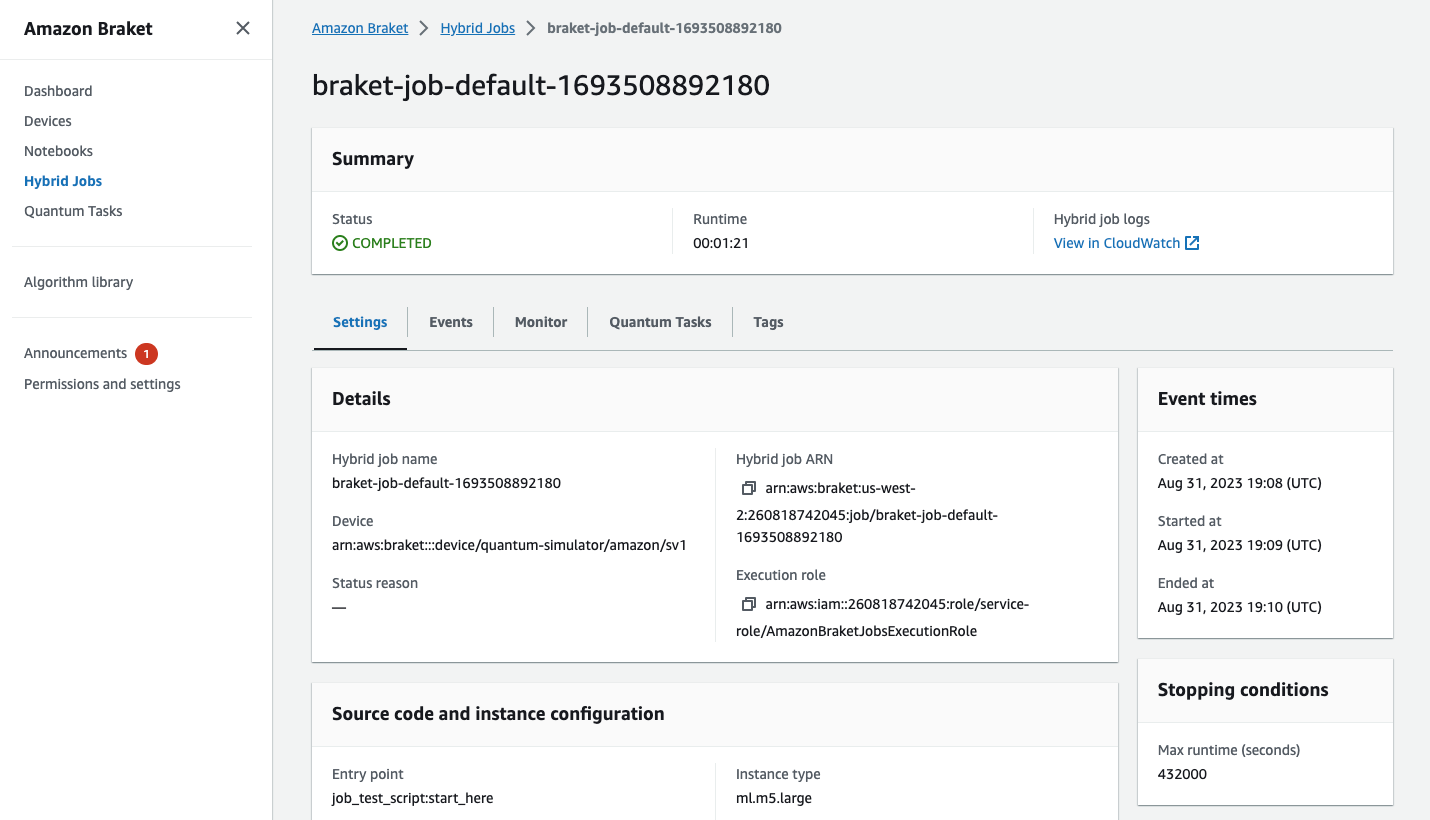Viewport: 1430px width, 820px height.
Task: Copy the Hybrid job ARN
Action: (749, 488)
